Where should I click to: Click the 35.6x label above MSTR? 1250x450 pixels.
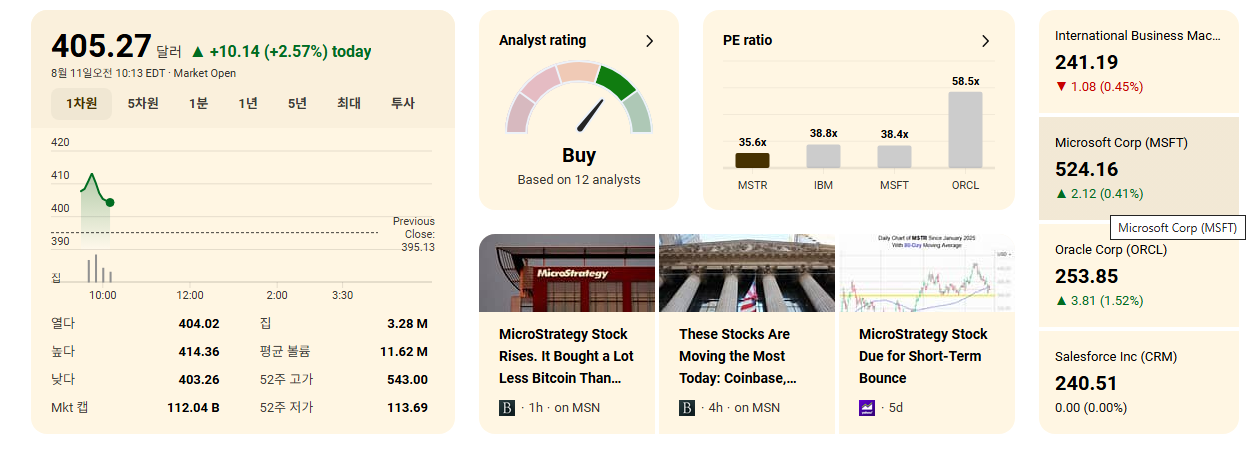[x=752, y=142]
